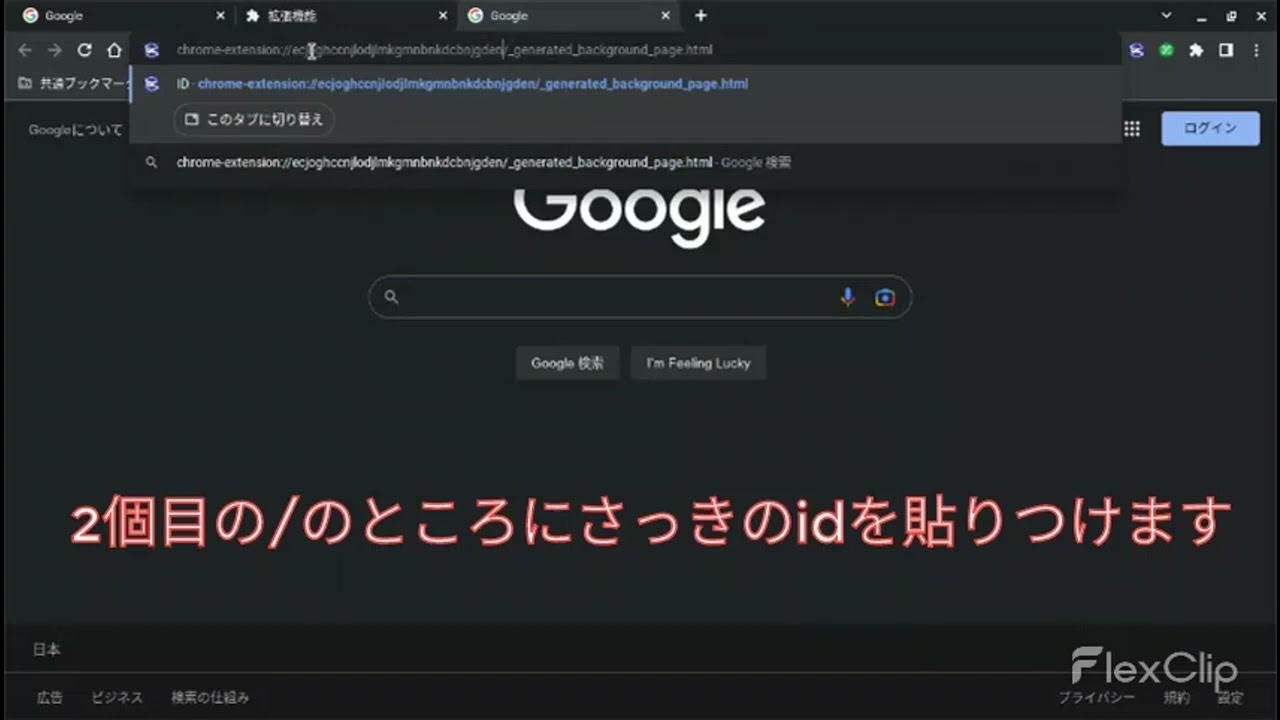Image resolution: width=1280 pixels, height=720 pixels.
Task: Open the extensions puzzle icon
Action: coord(1196,50)
